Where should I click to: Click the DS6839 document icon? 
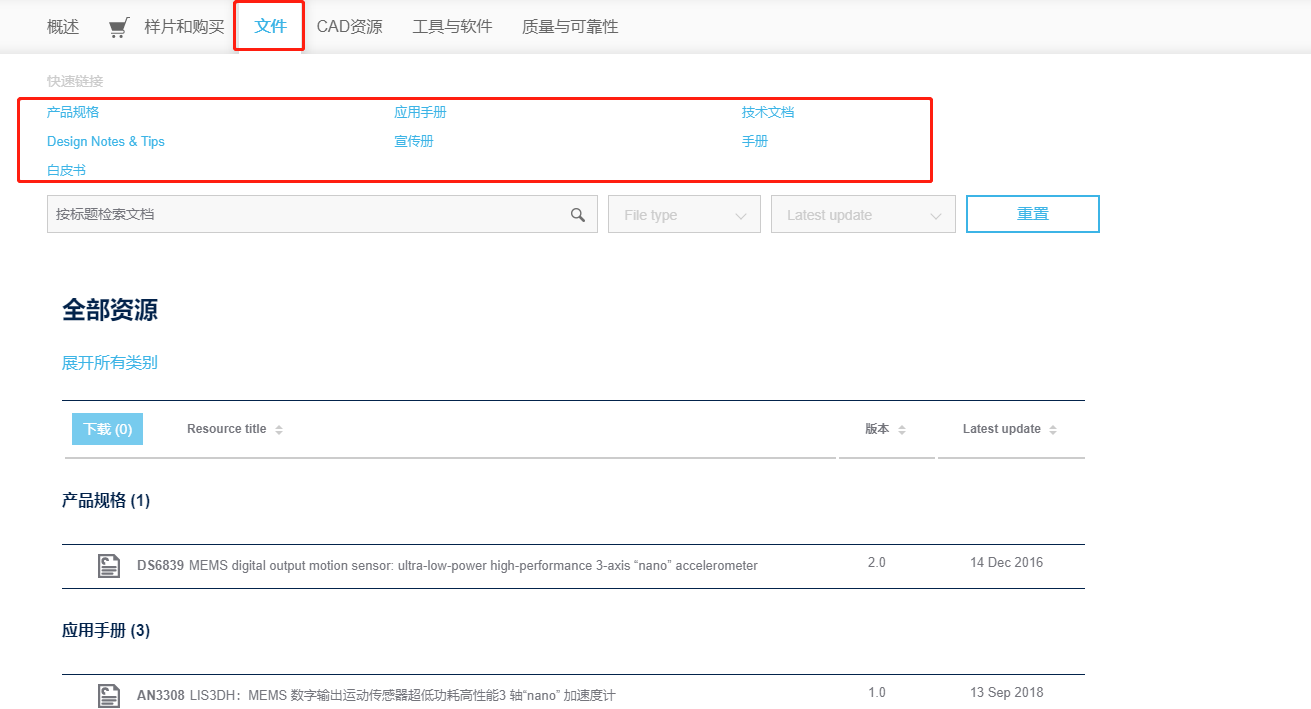click(x=109, y=566)
